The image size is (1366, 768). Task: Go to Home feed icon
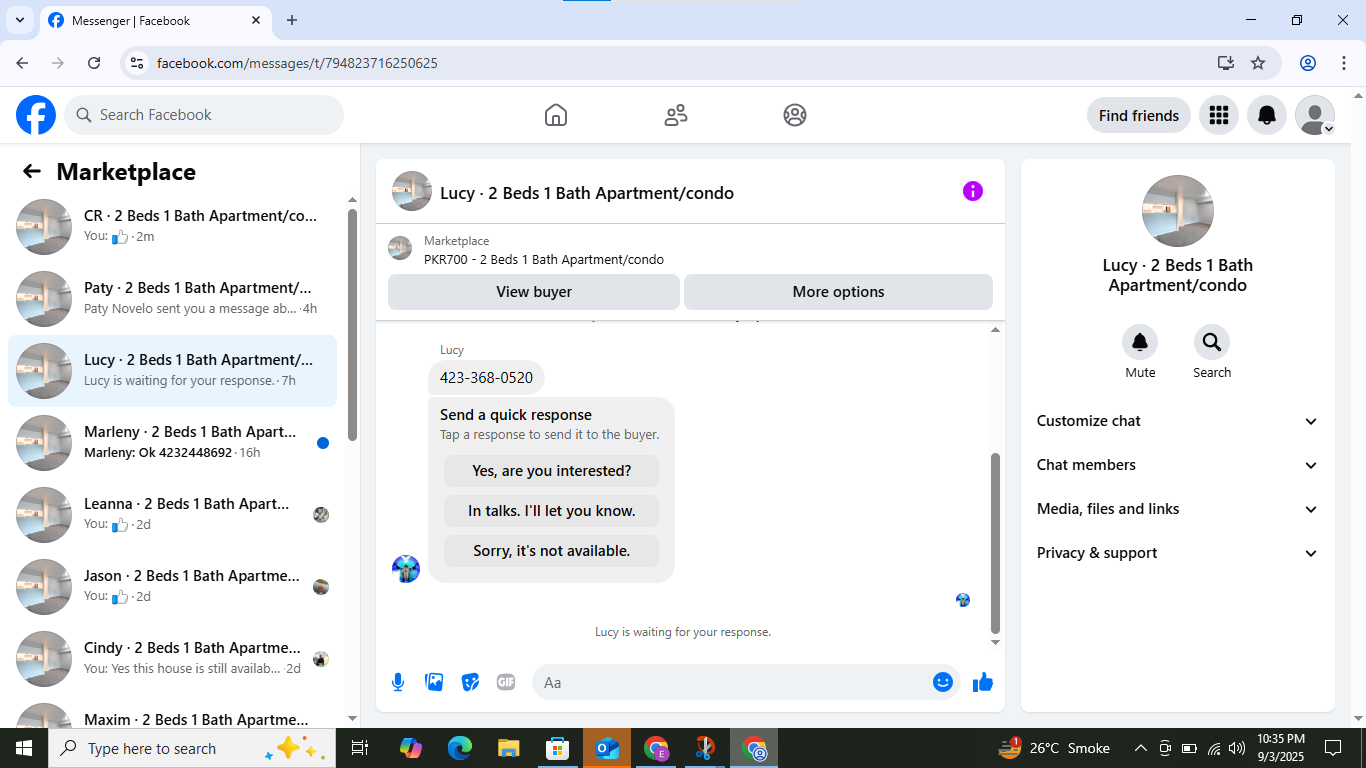tap(556, 115)
